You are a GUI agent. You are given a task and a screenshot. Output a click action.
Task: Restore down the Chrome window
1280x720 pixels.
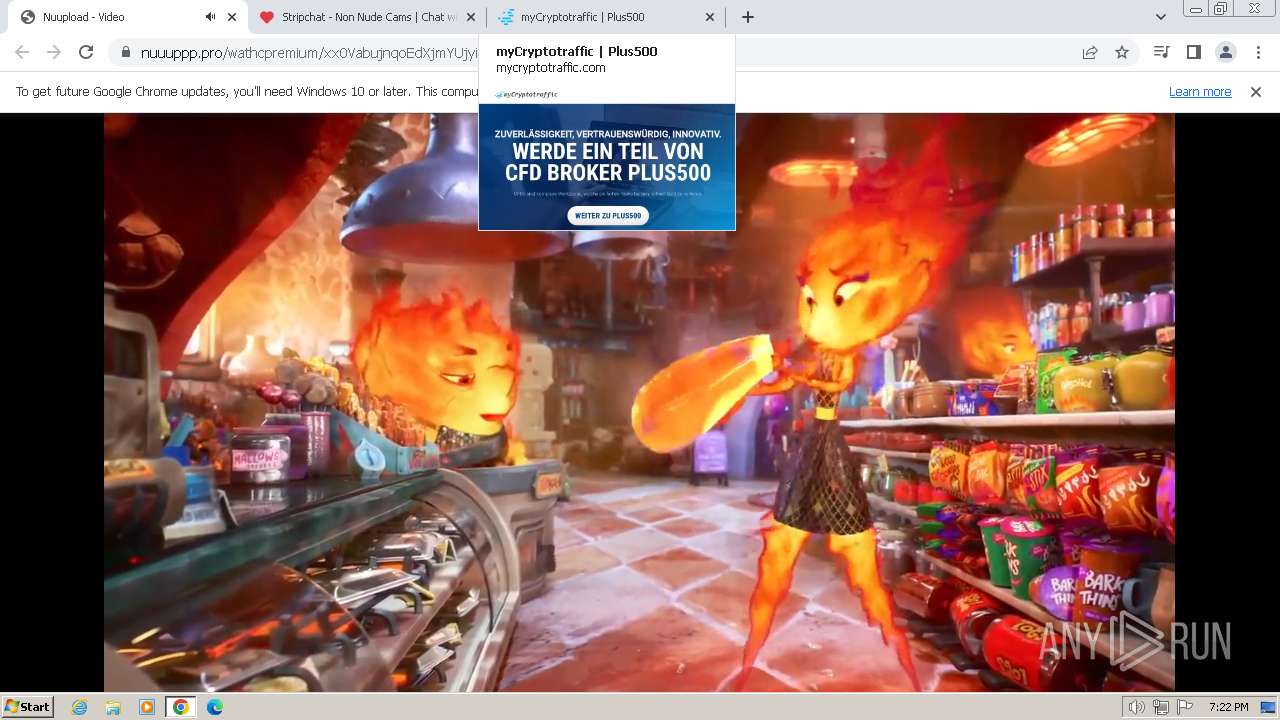click(x=1221, y=9)
